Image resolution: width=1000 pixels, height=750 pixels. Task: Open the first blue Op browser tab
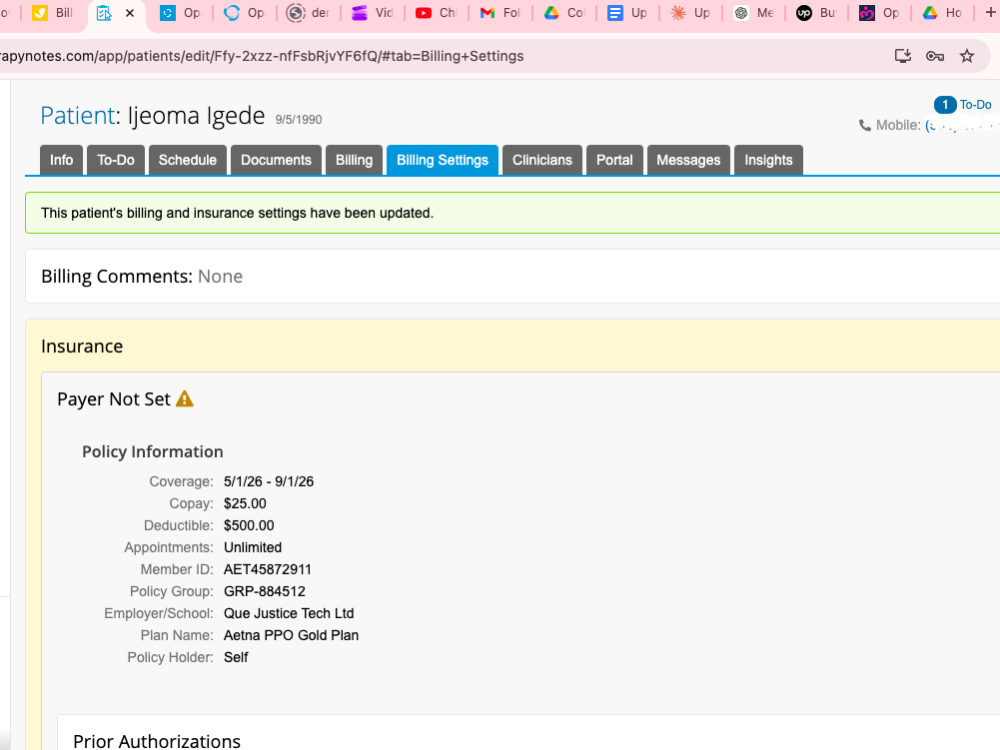pos(180,13)
